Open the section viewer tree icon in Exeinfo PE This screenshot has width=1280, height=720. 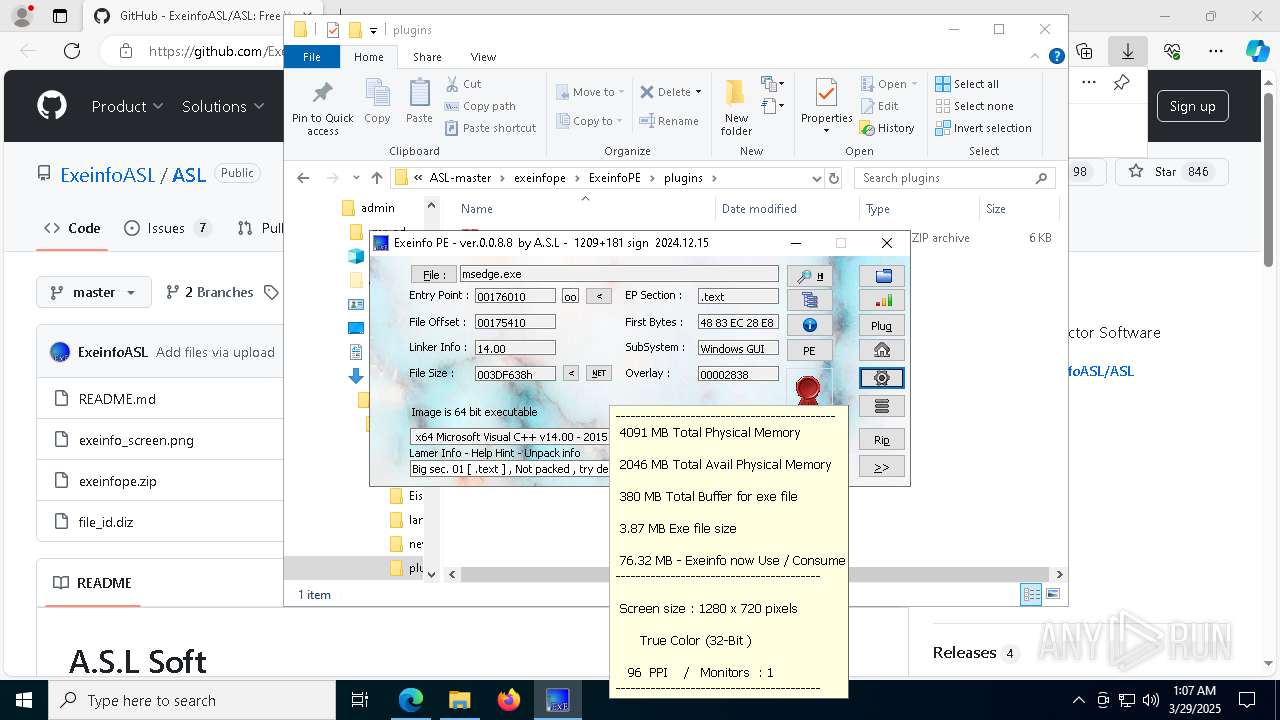click(x=809, y=300)
